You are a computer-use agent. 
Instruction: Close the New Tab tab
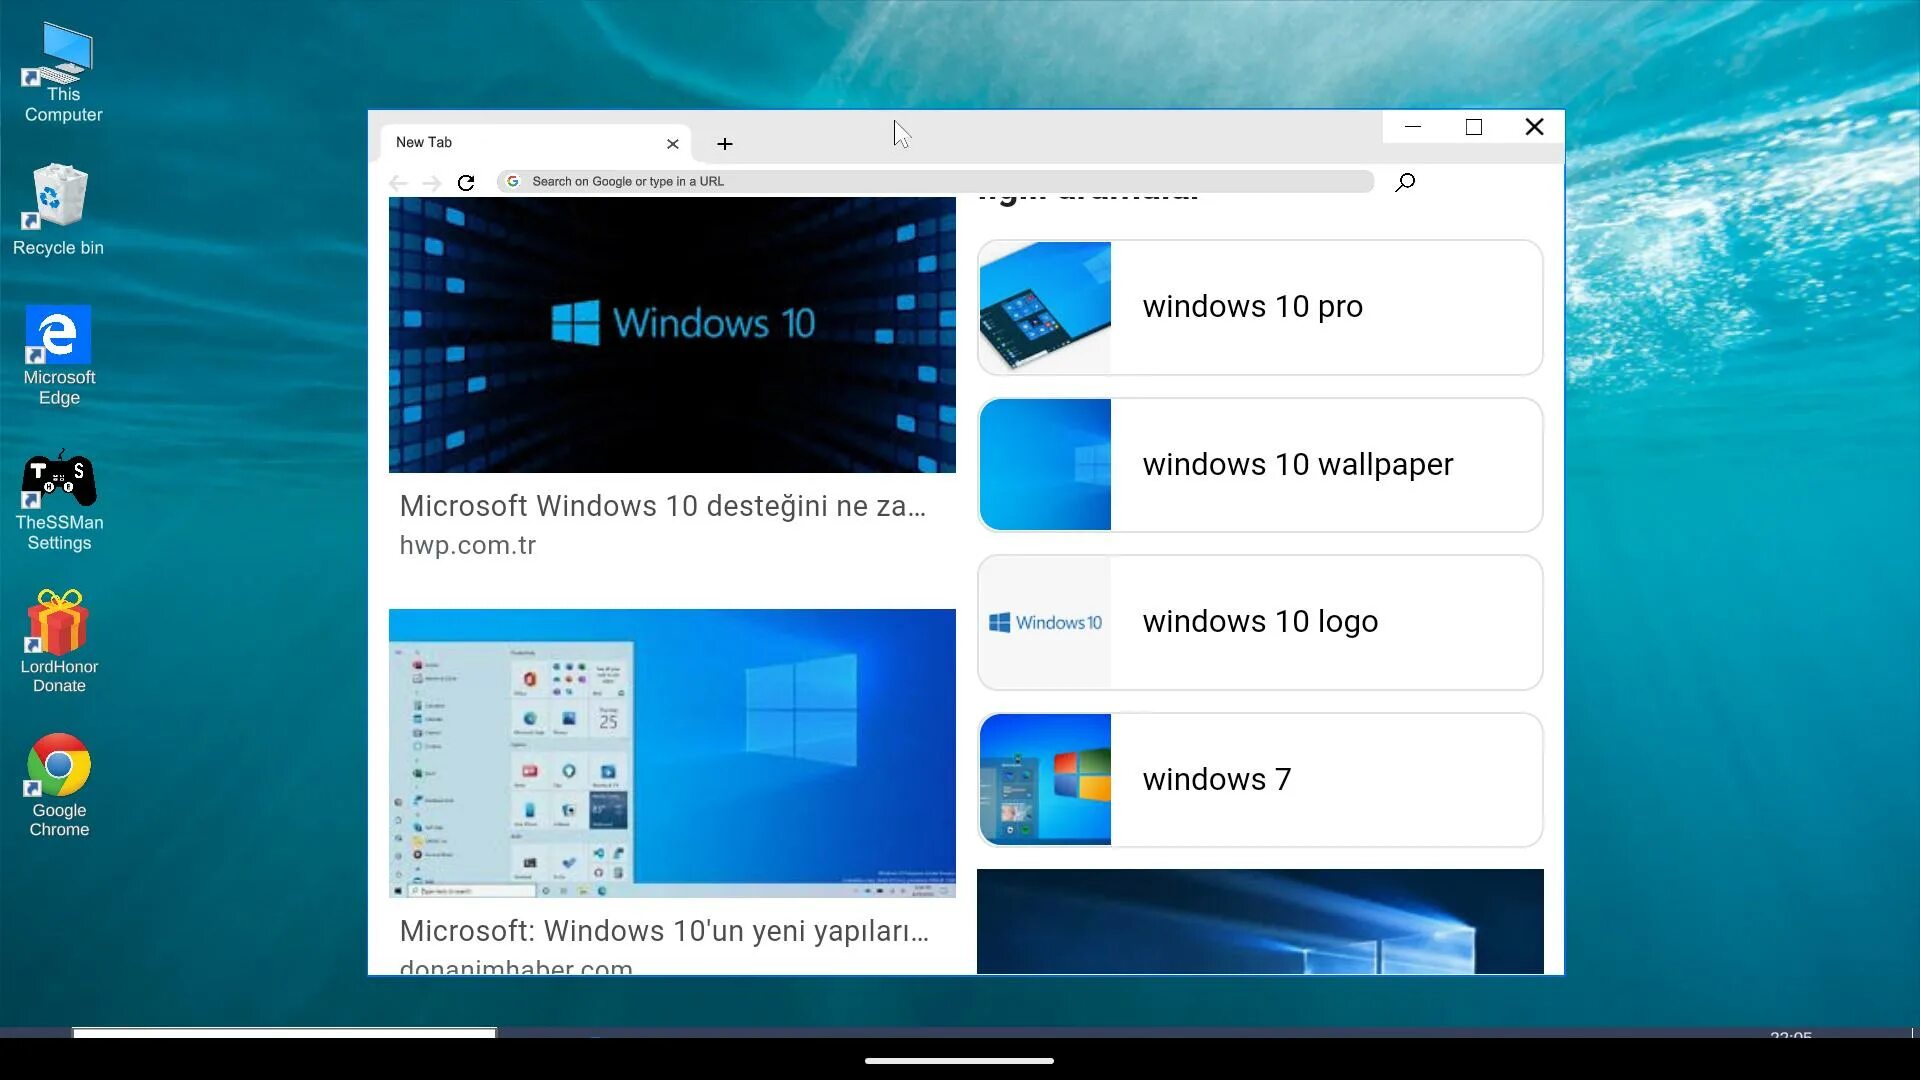point(673,144)
